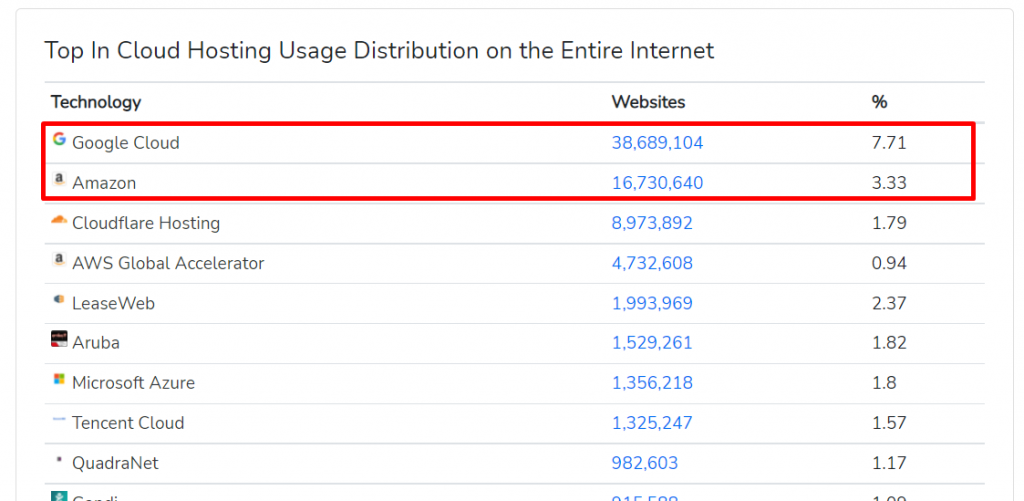Open the Microsoft Azure text link
The width and height of the screenshot is (1024, 501).
(133, 383)
